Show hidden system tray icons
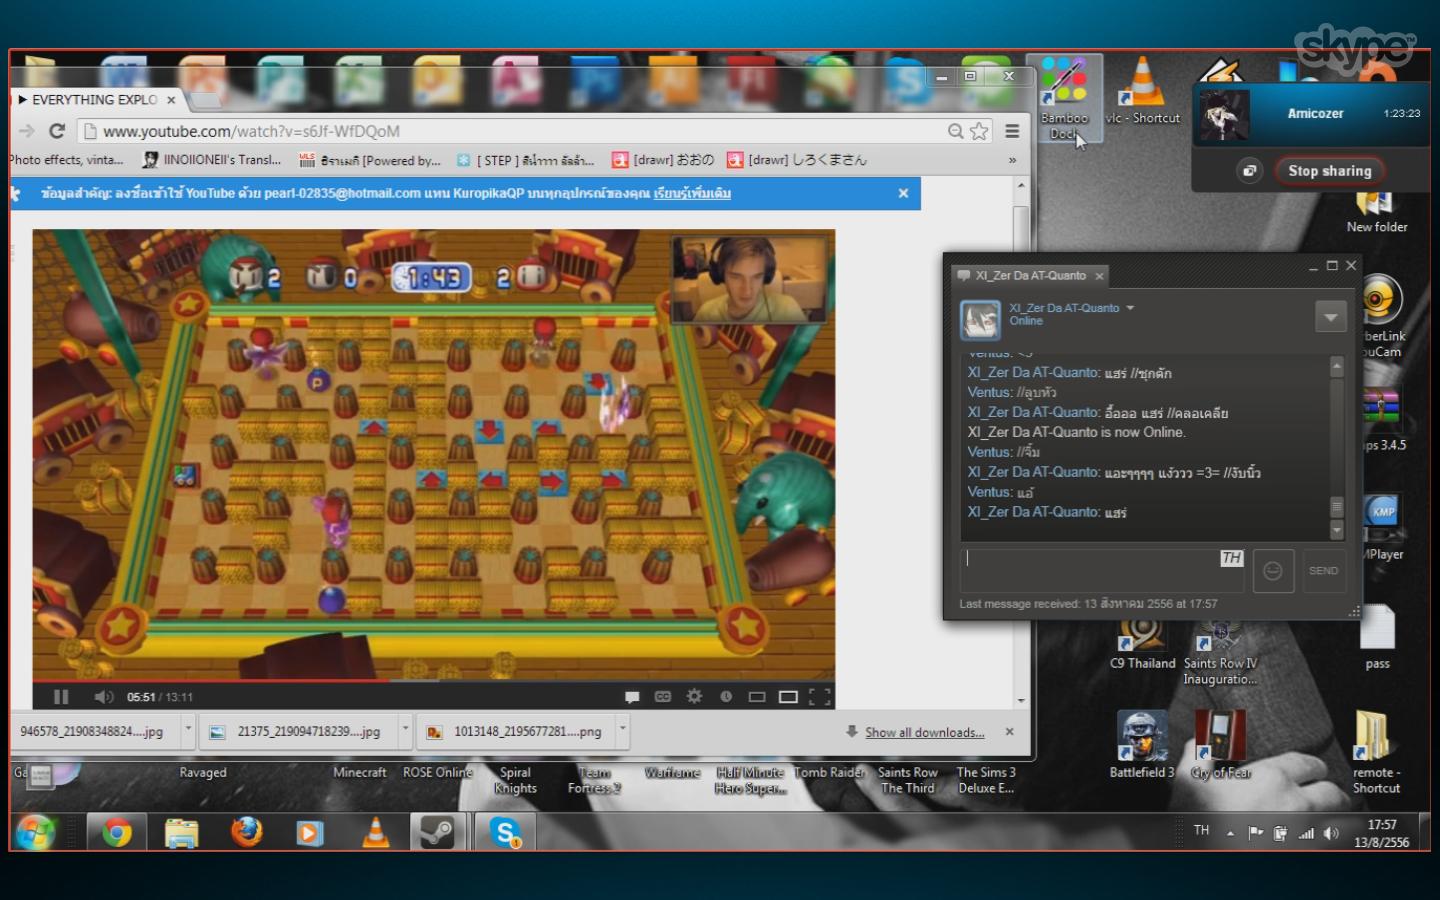Image resolution: width=1440 pixels, height=900 pixels. pyautogui.click(x=1230, y=833)
